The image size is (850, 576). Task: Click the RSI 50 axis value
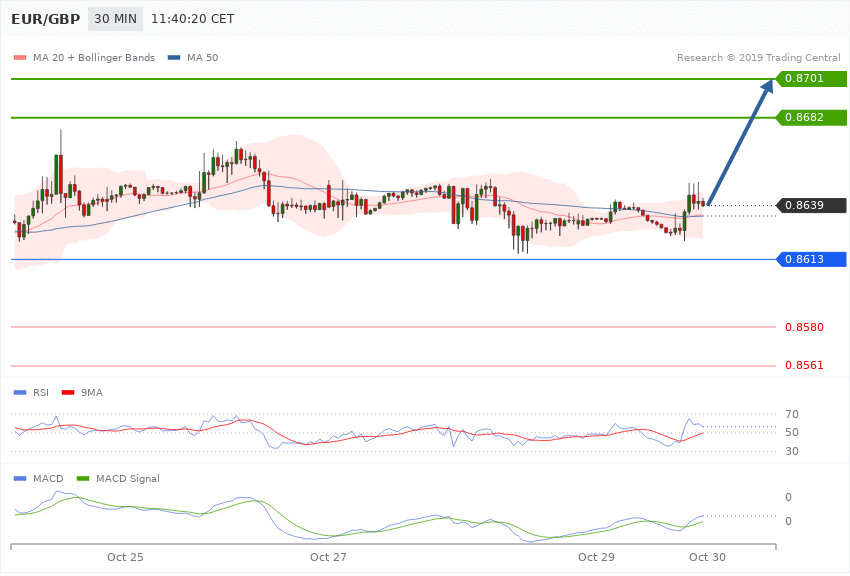[791, 432]
